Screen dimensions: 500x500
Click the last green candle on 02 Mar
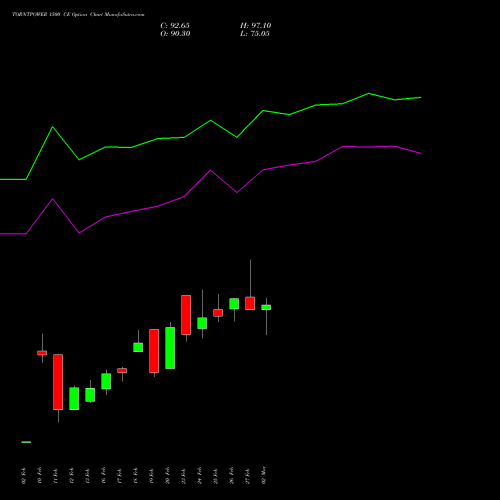(x=266, y=307)
